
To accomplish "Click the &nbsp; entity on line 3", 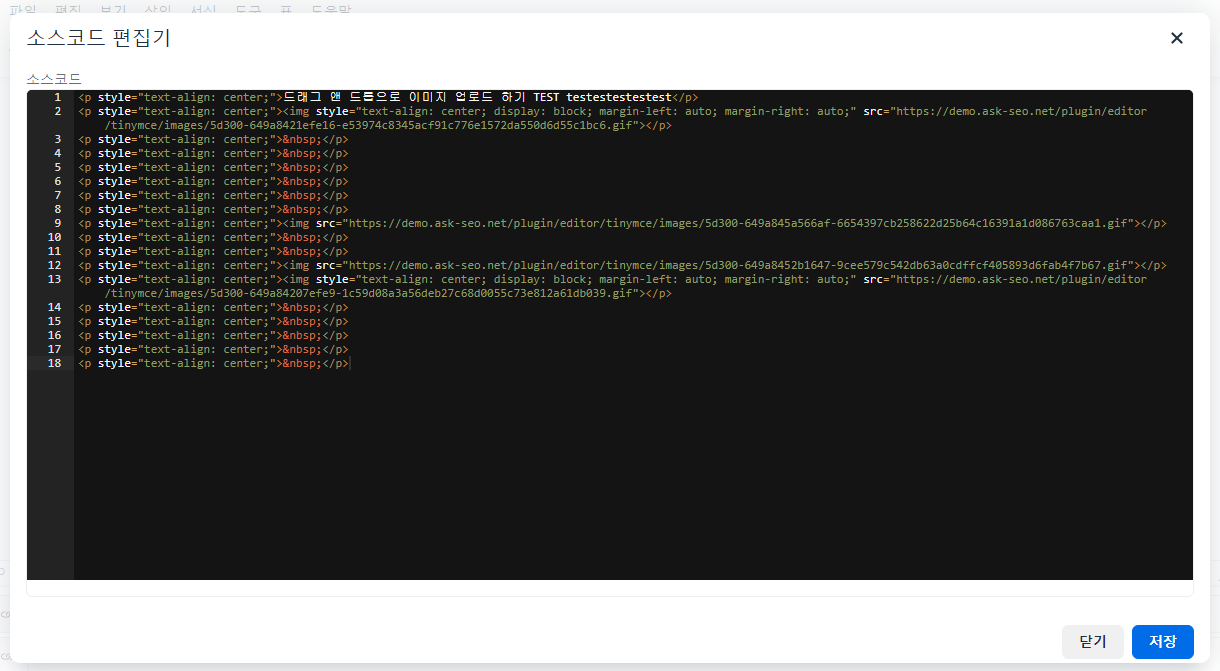I will 302,140.
